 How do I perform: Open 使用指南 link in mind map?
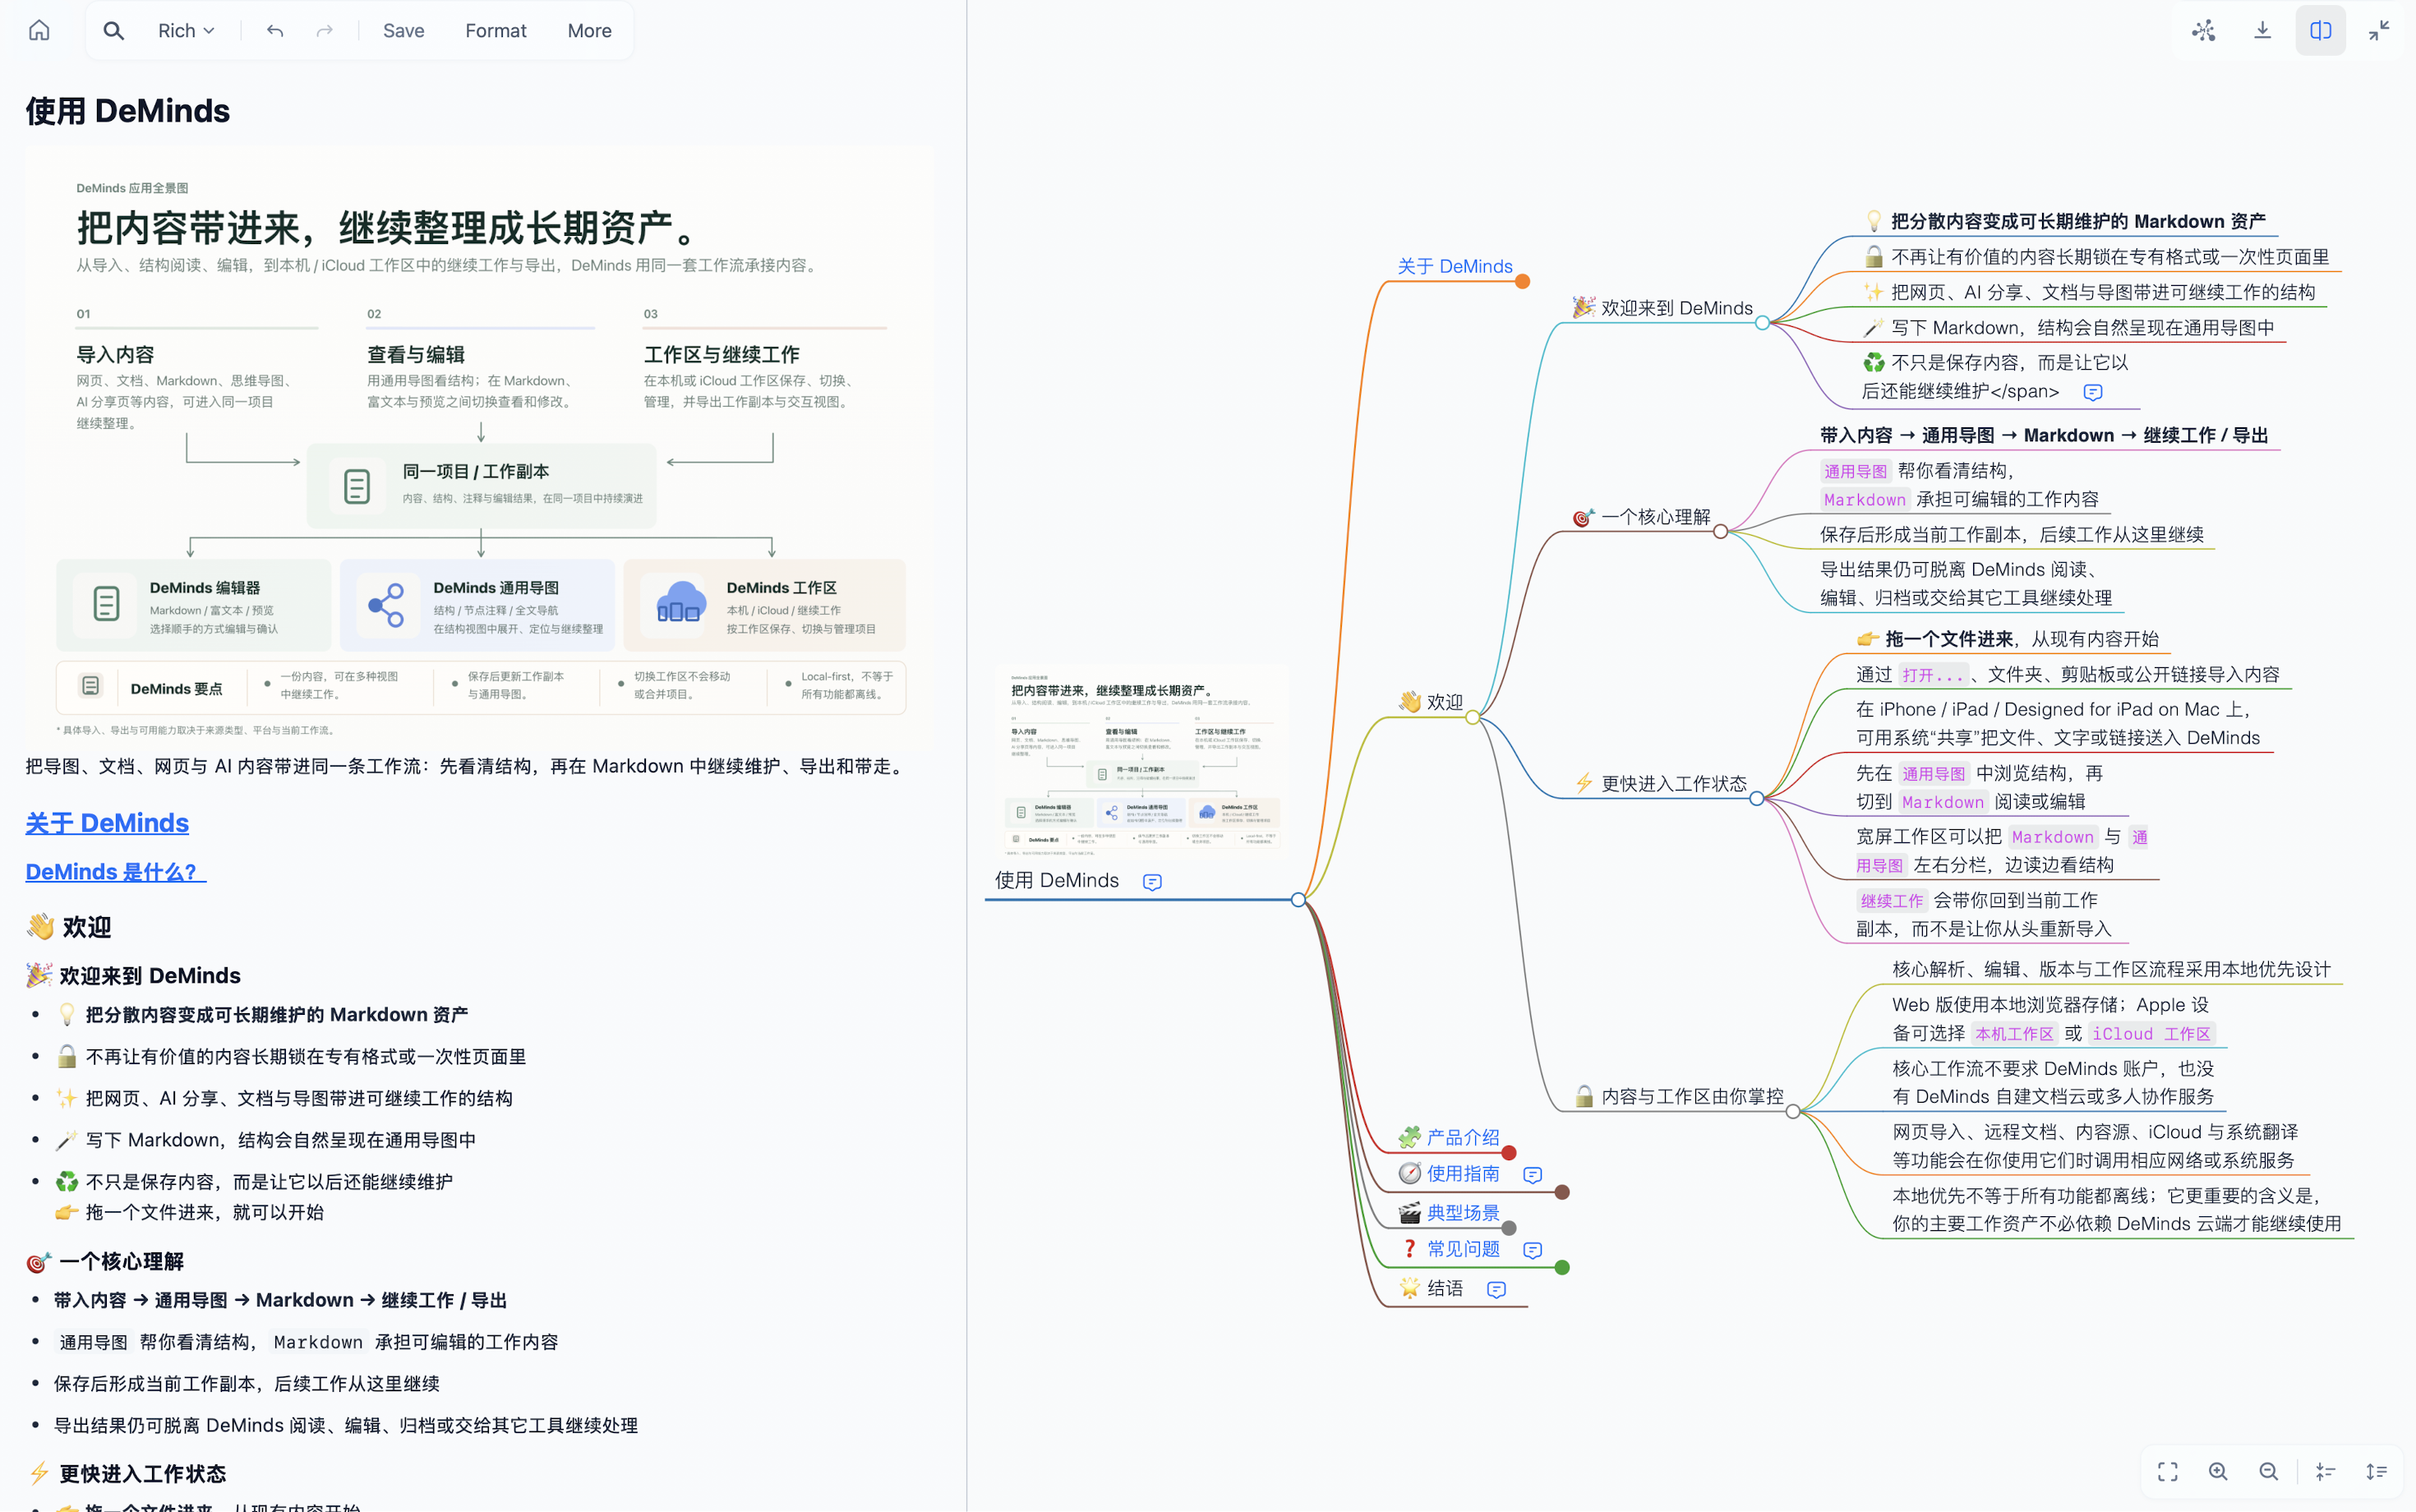(1462, 1173)
